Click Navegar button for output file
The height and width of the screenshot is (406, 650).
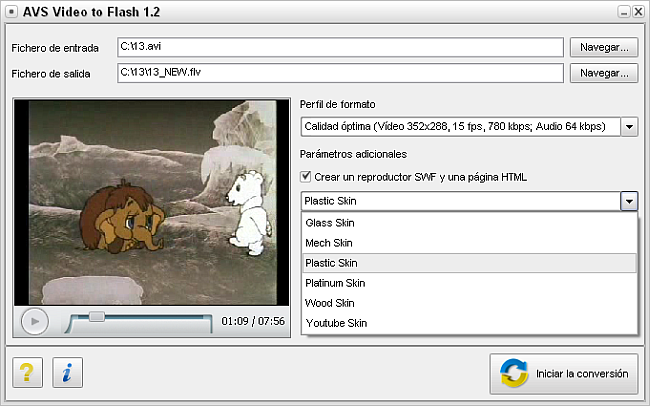tap(604, 73)
